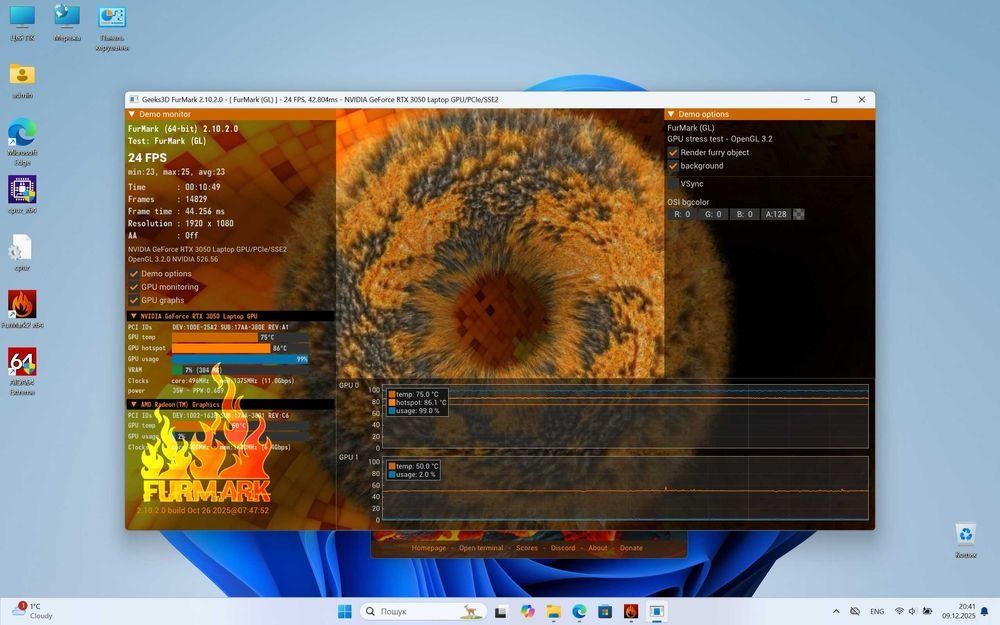Open the crossed-out cloud tray icon
This screenshot has width=1000, height=625.
(x=855, y=611)
